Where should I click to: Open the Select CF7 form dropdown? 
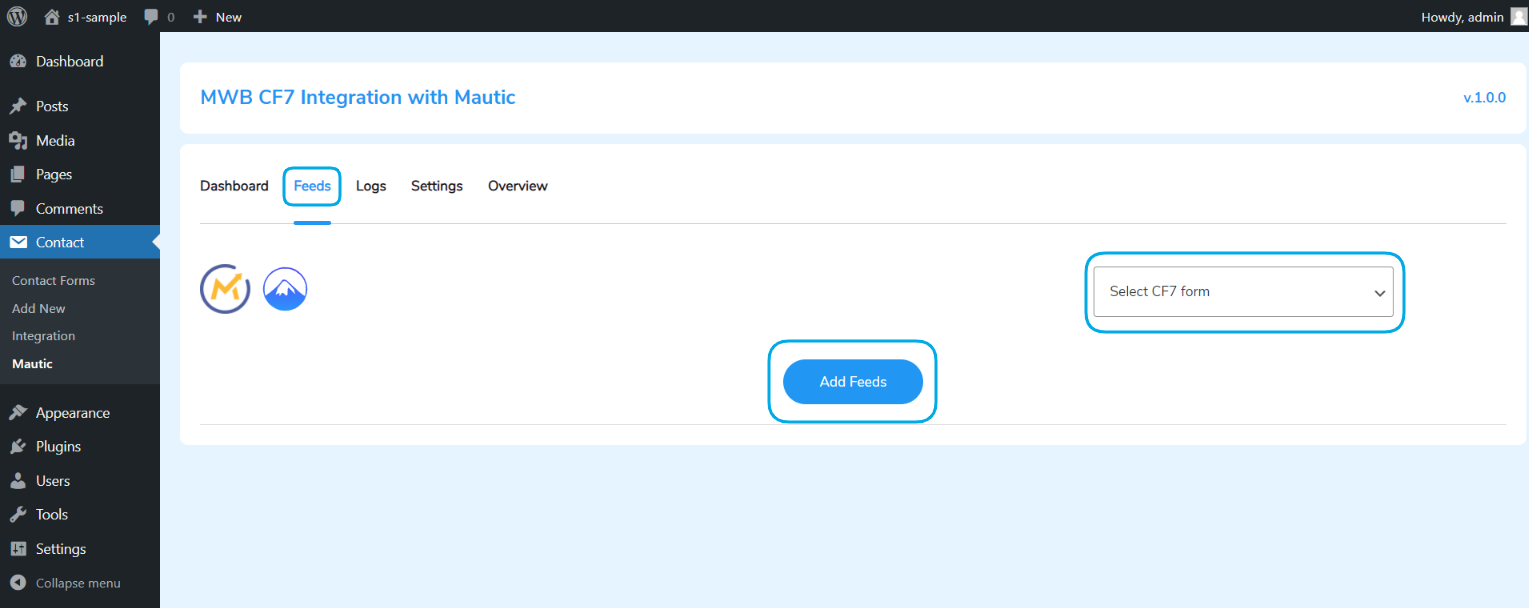pyautogui.click(x=1243, y=292)
